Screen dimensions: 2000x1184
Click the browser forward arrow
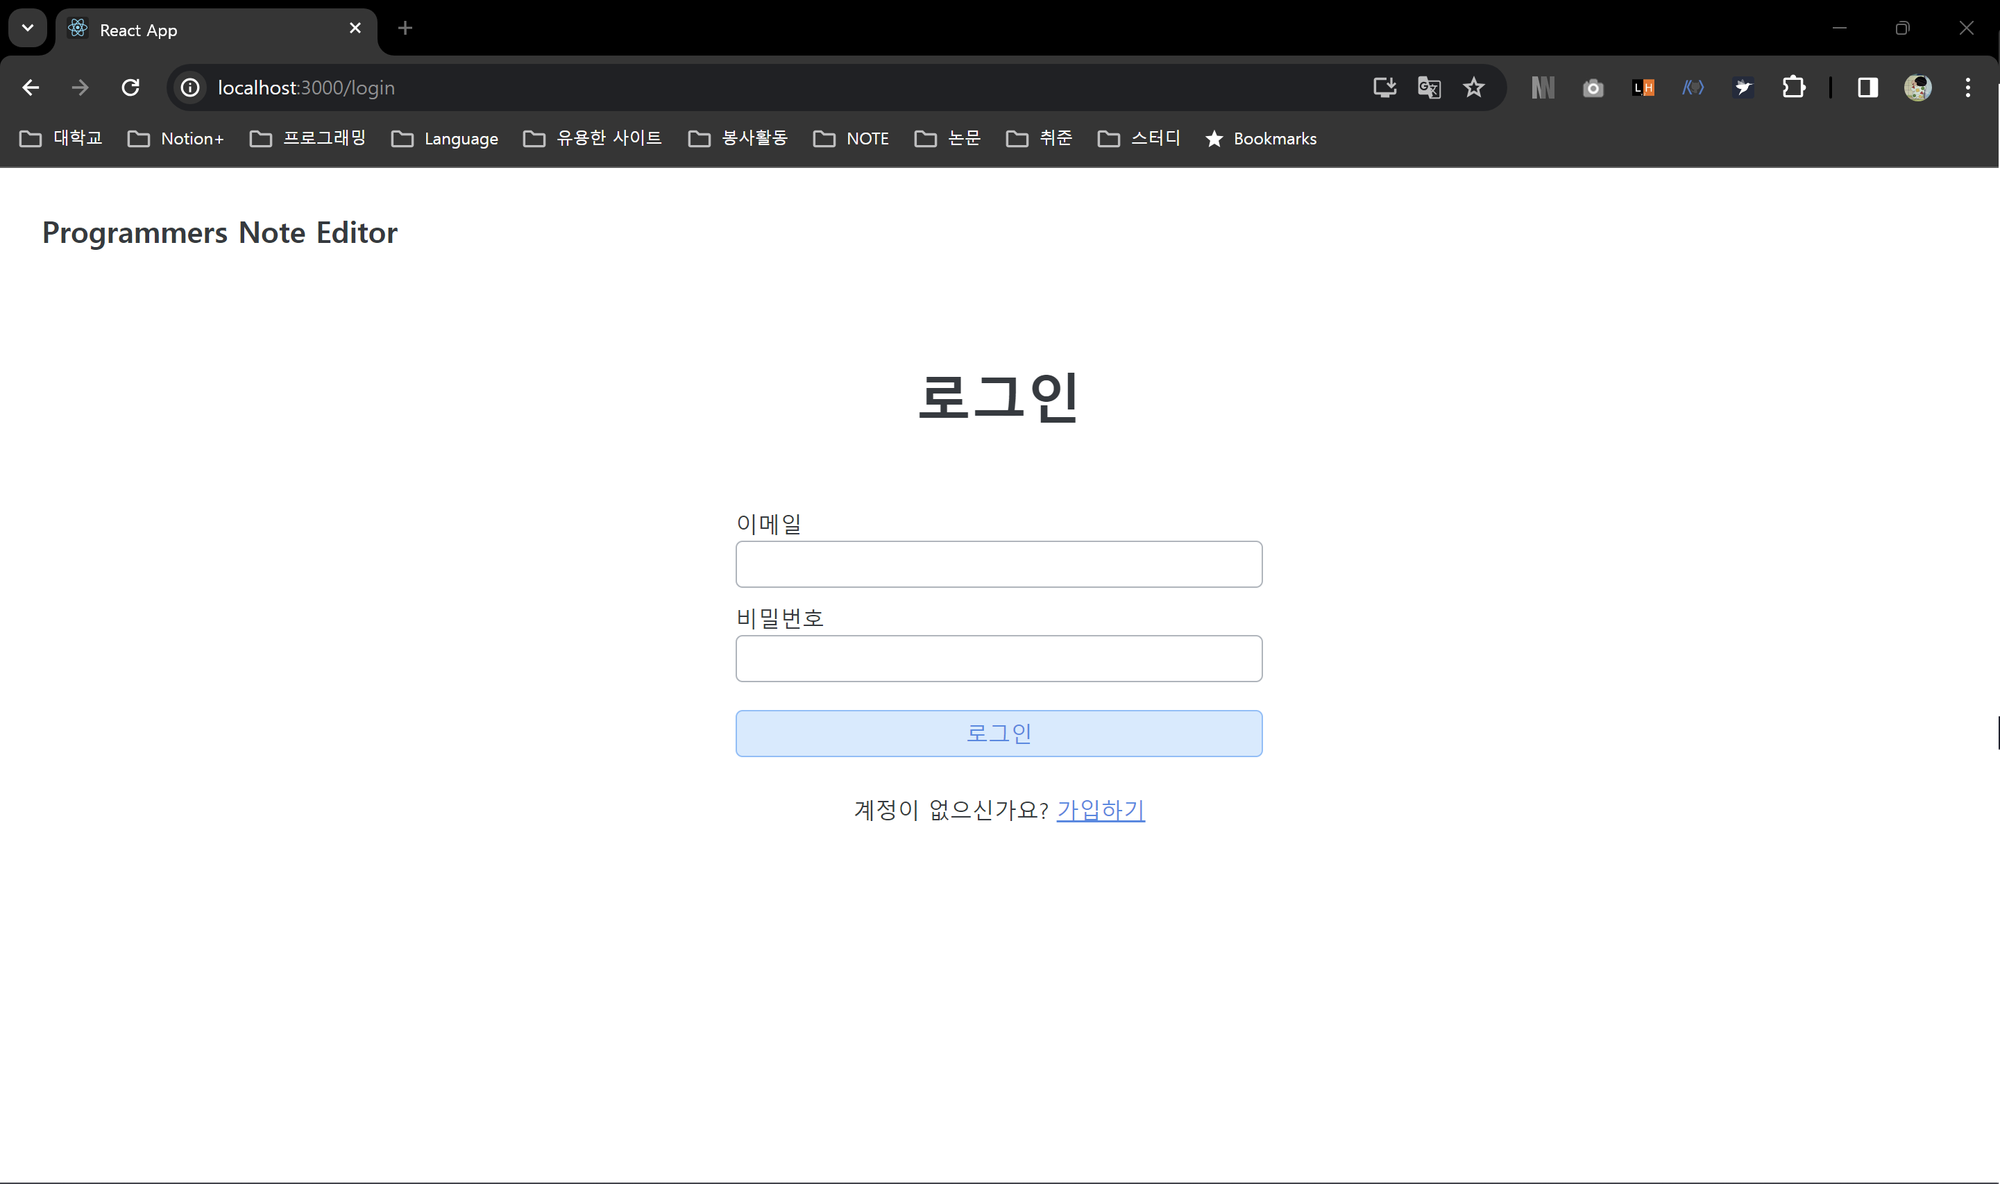80,88
